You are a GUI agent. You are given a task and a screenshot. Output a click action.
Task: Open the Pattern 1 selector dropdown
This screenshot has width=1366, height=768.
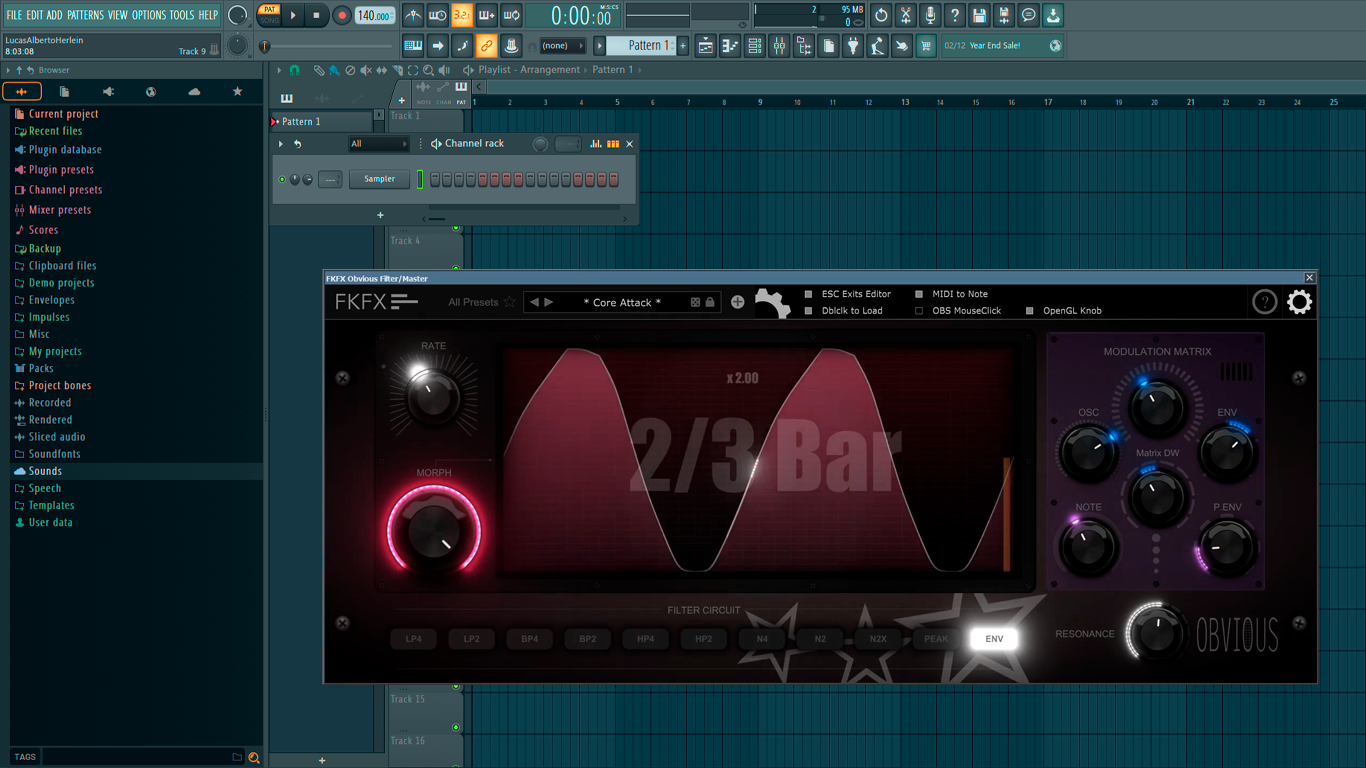(643, 45)
